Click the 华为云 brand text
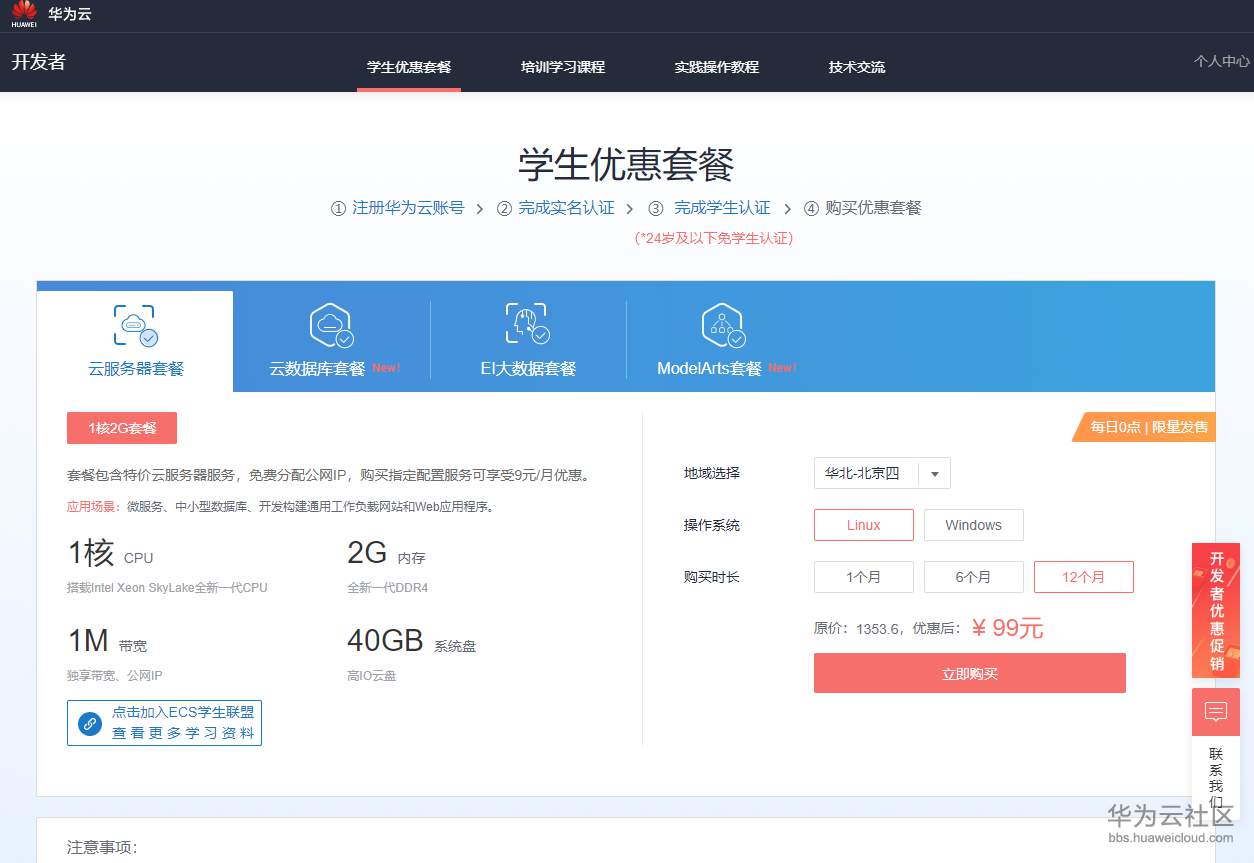1254x863 pixels. tap(70, 15)
